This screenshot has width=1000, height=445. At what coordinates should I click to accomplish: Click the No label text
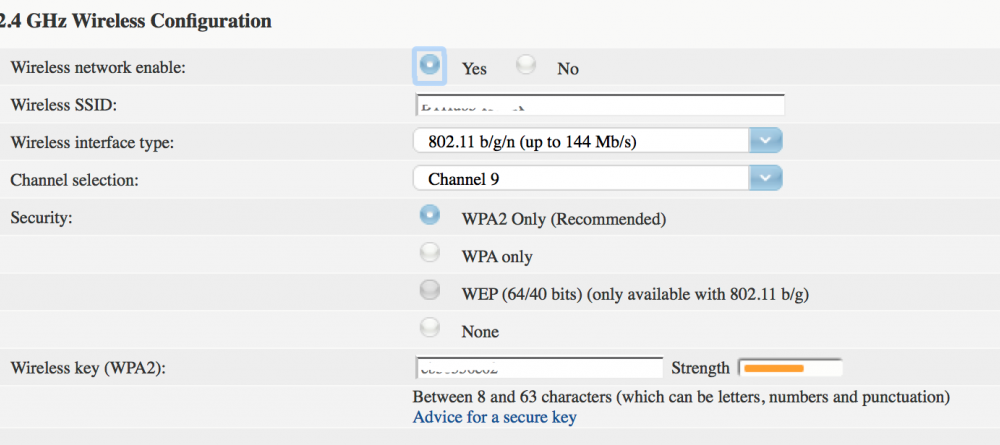568,69
